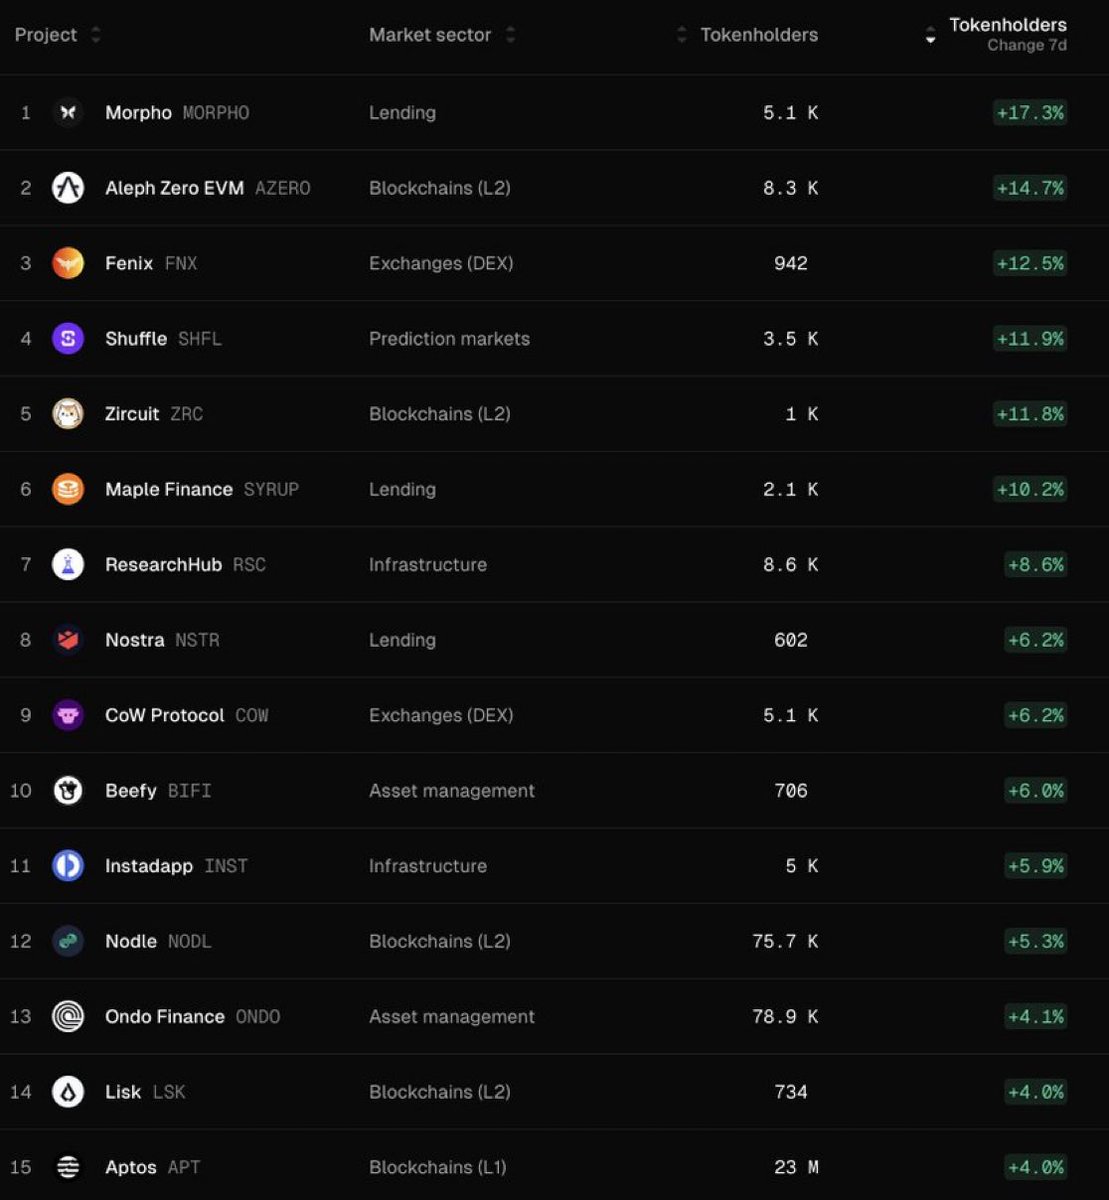The height and width of the screenshot is (1200, 1109).
Task: Click the +17.3% change badge
Action: [x=1030, y=113]
